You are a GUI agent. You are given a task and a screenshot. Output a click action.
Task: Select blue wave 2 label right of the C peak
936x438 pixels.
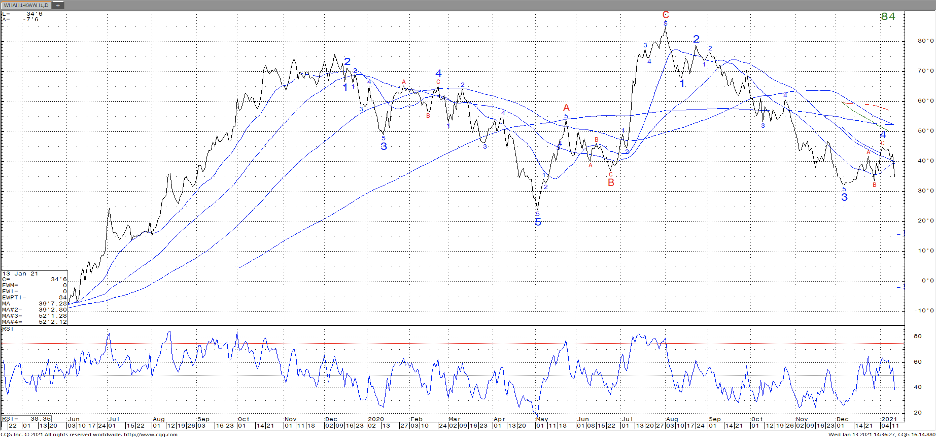[696, 39]
